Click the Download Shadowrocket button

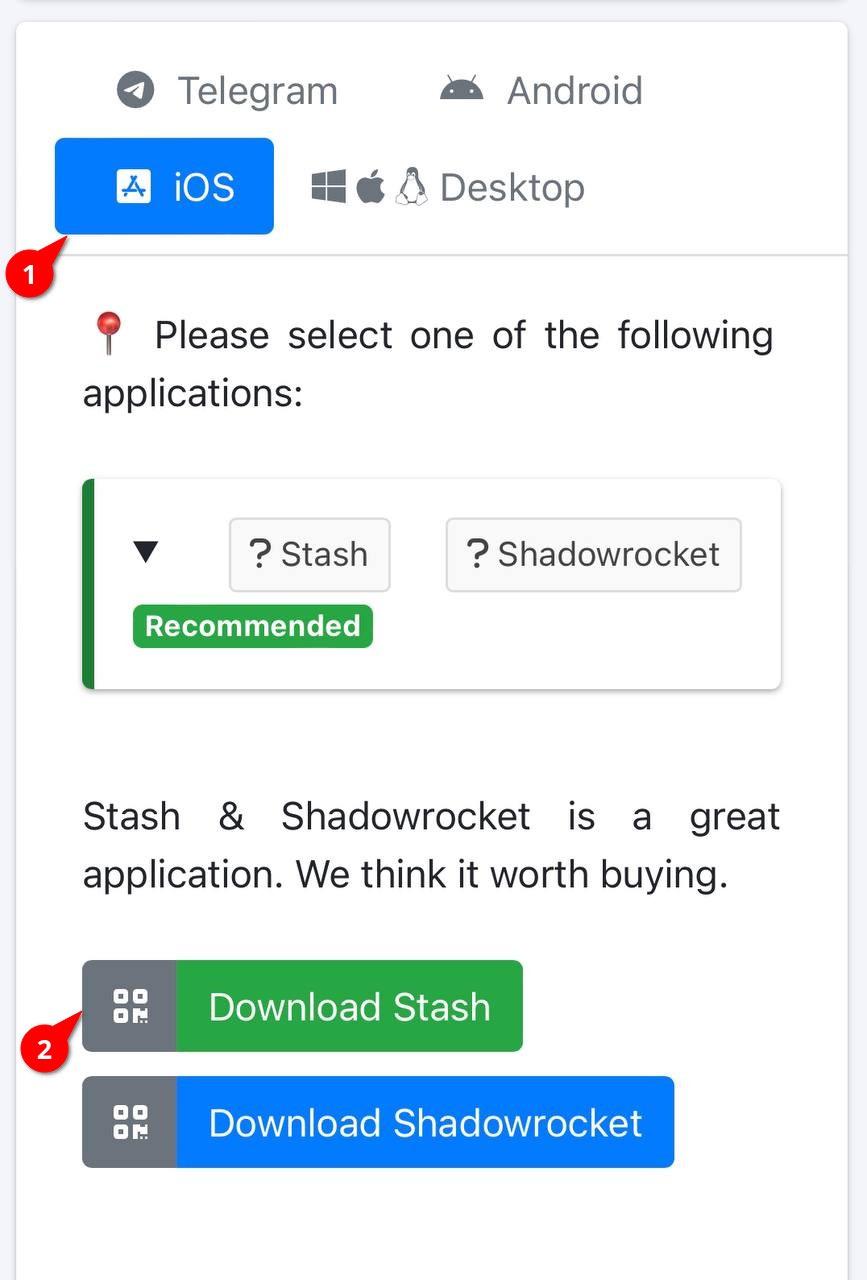(425, 1122)
